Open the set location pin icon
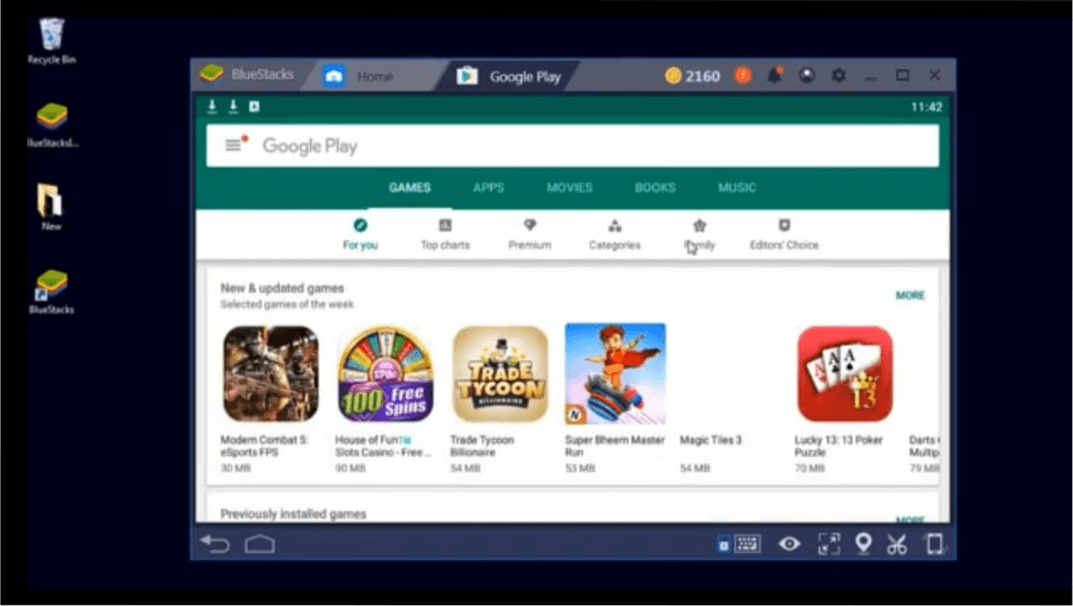This screenshot has width=1073, height=606. 864,544
